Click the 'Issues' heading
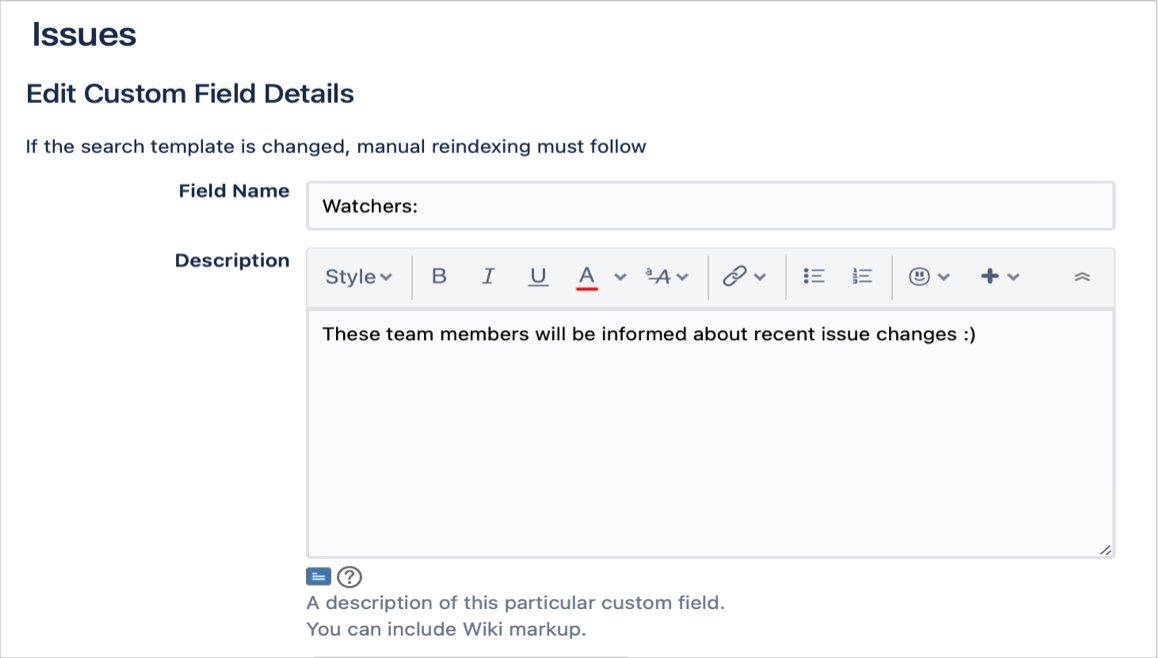 (83, 35)
